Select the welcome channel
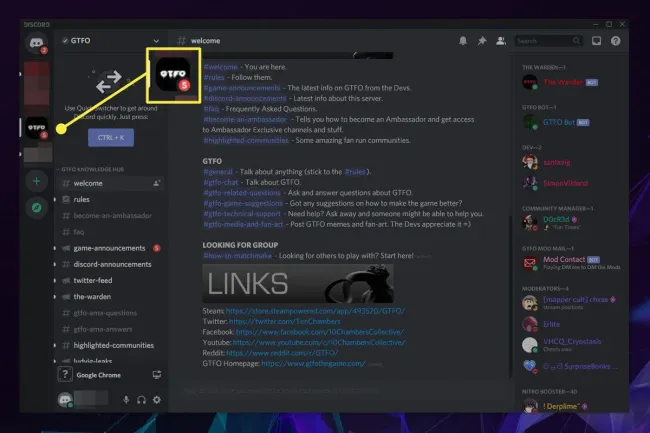Viewport: 650px width, 433px height. 110,183
